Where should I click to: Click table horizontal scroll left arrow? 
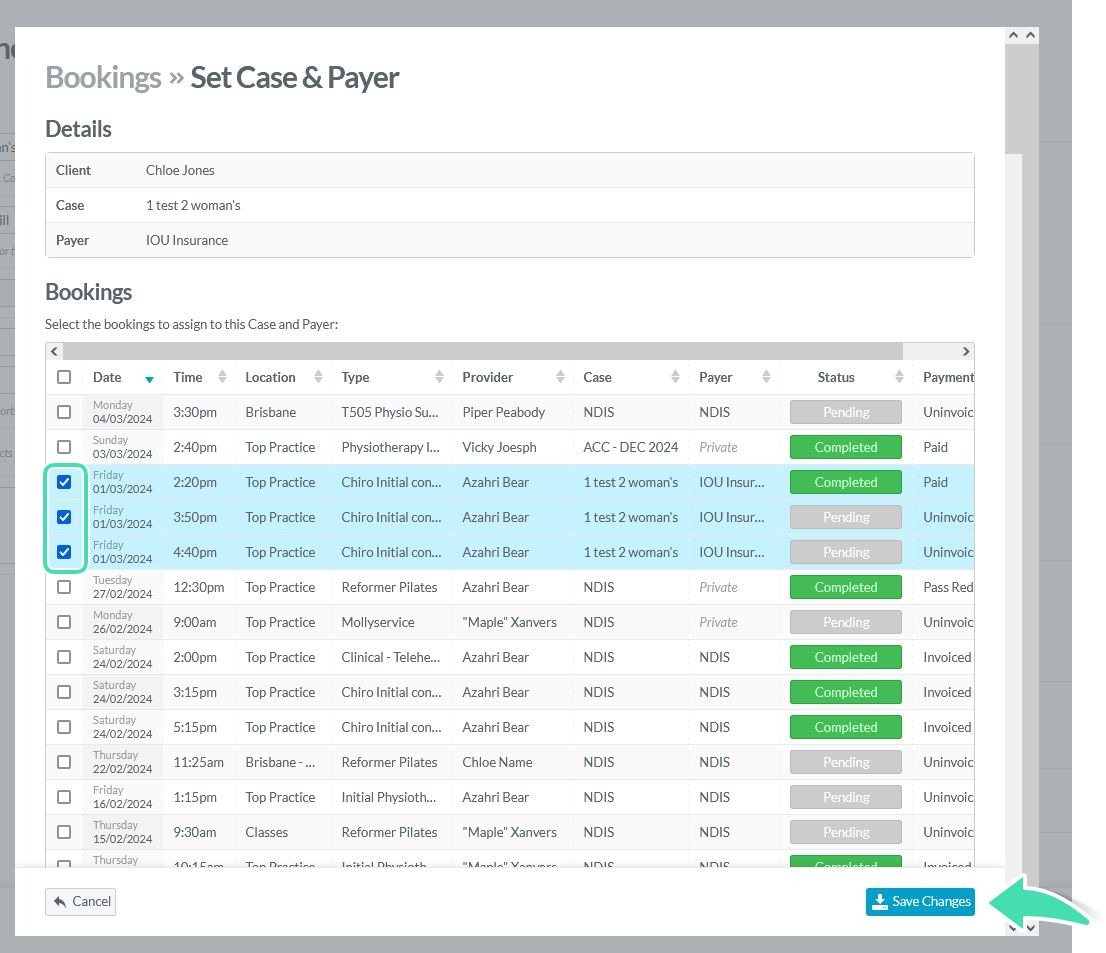pos(54,351)
